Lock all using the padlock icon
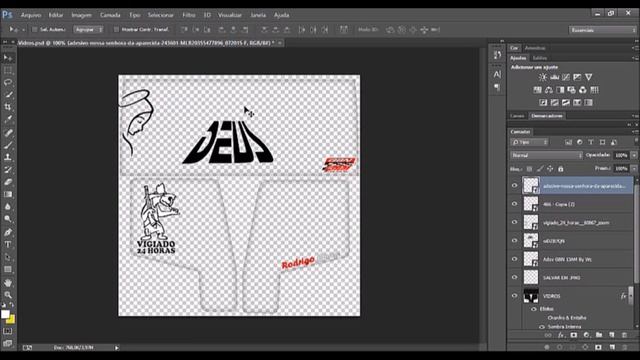Screen dimensions: 640x360 pos(561,169)
